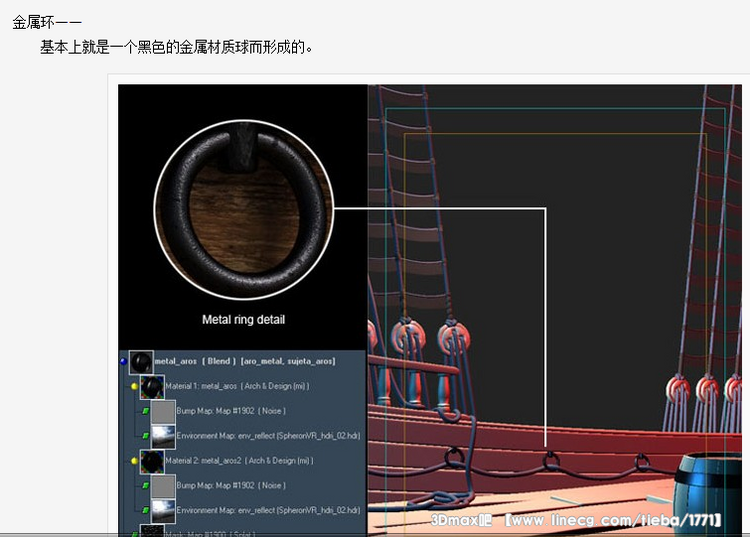Click the yellow sphere icon for Material 1

click(x=134, y=386)
